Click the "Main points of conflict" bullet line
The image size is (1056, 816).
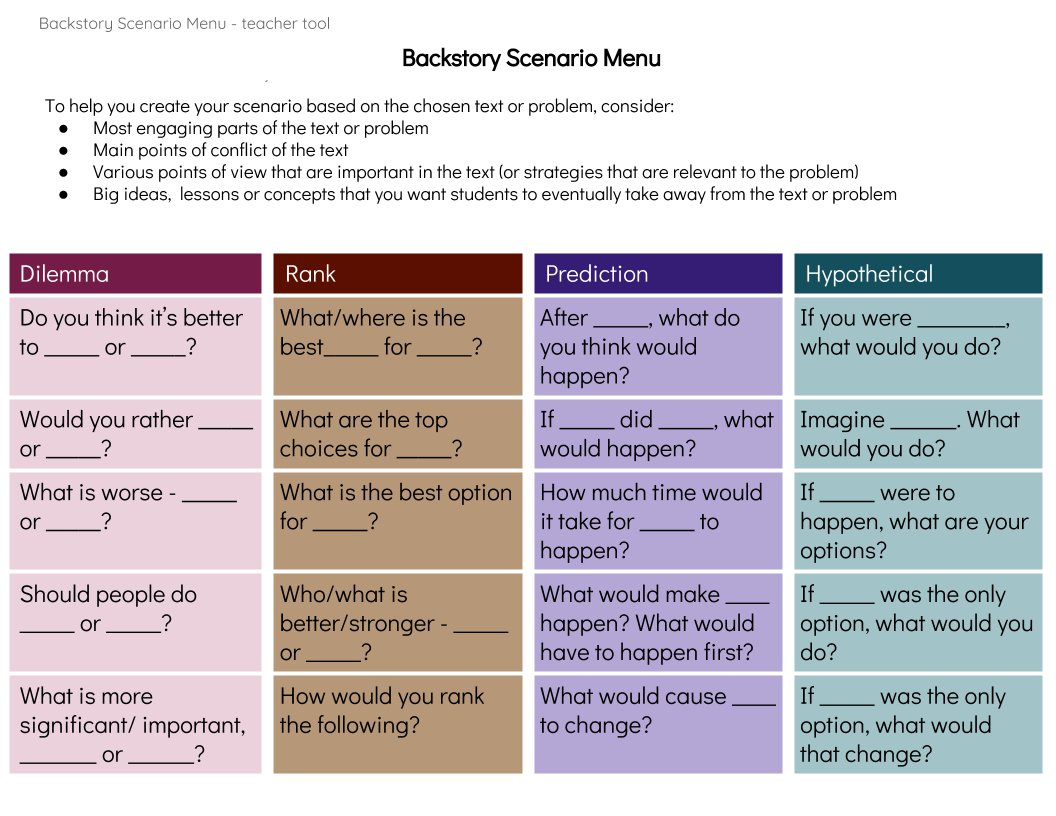[220, 150]
